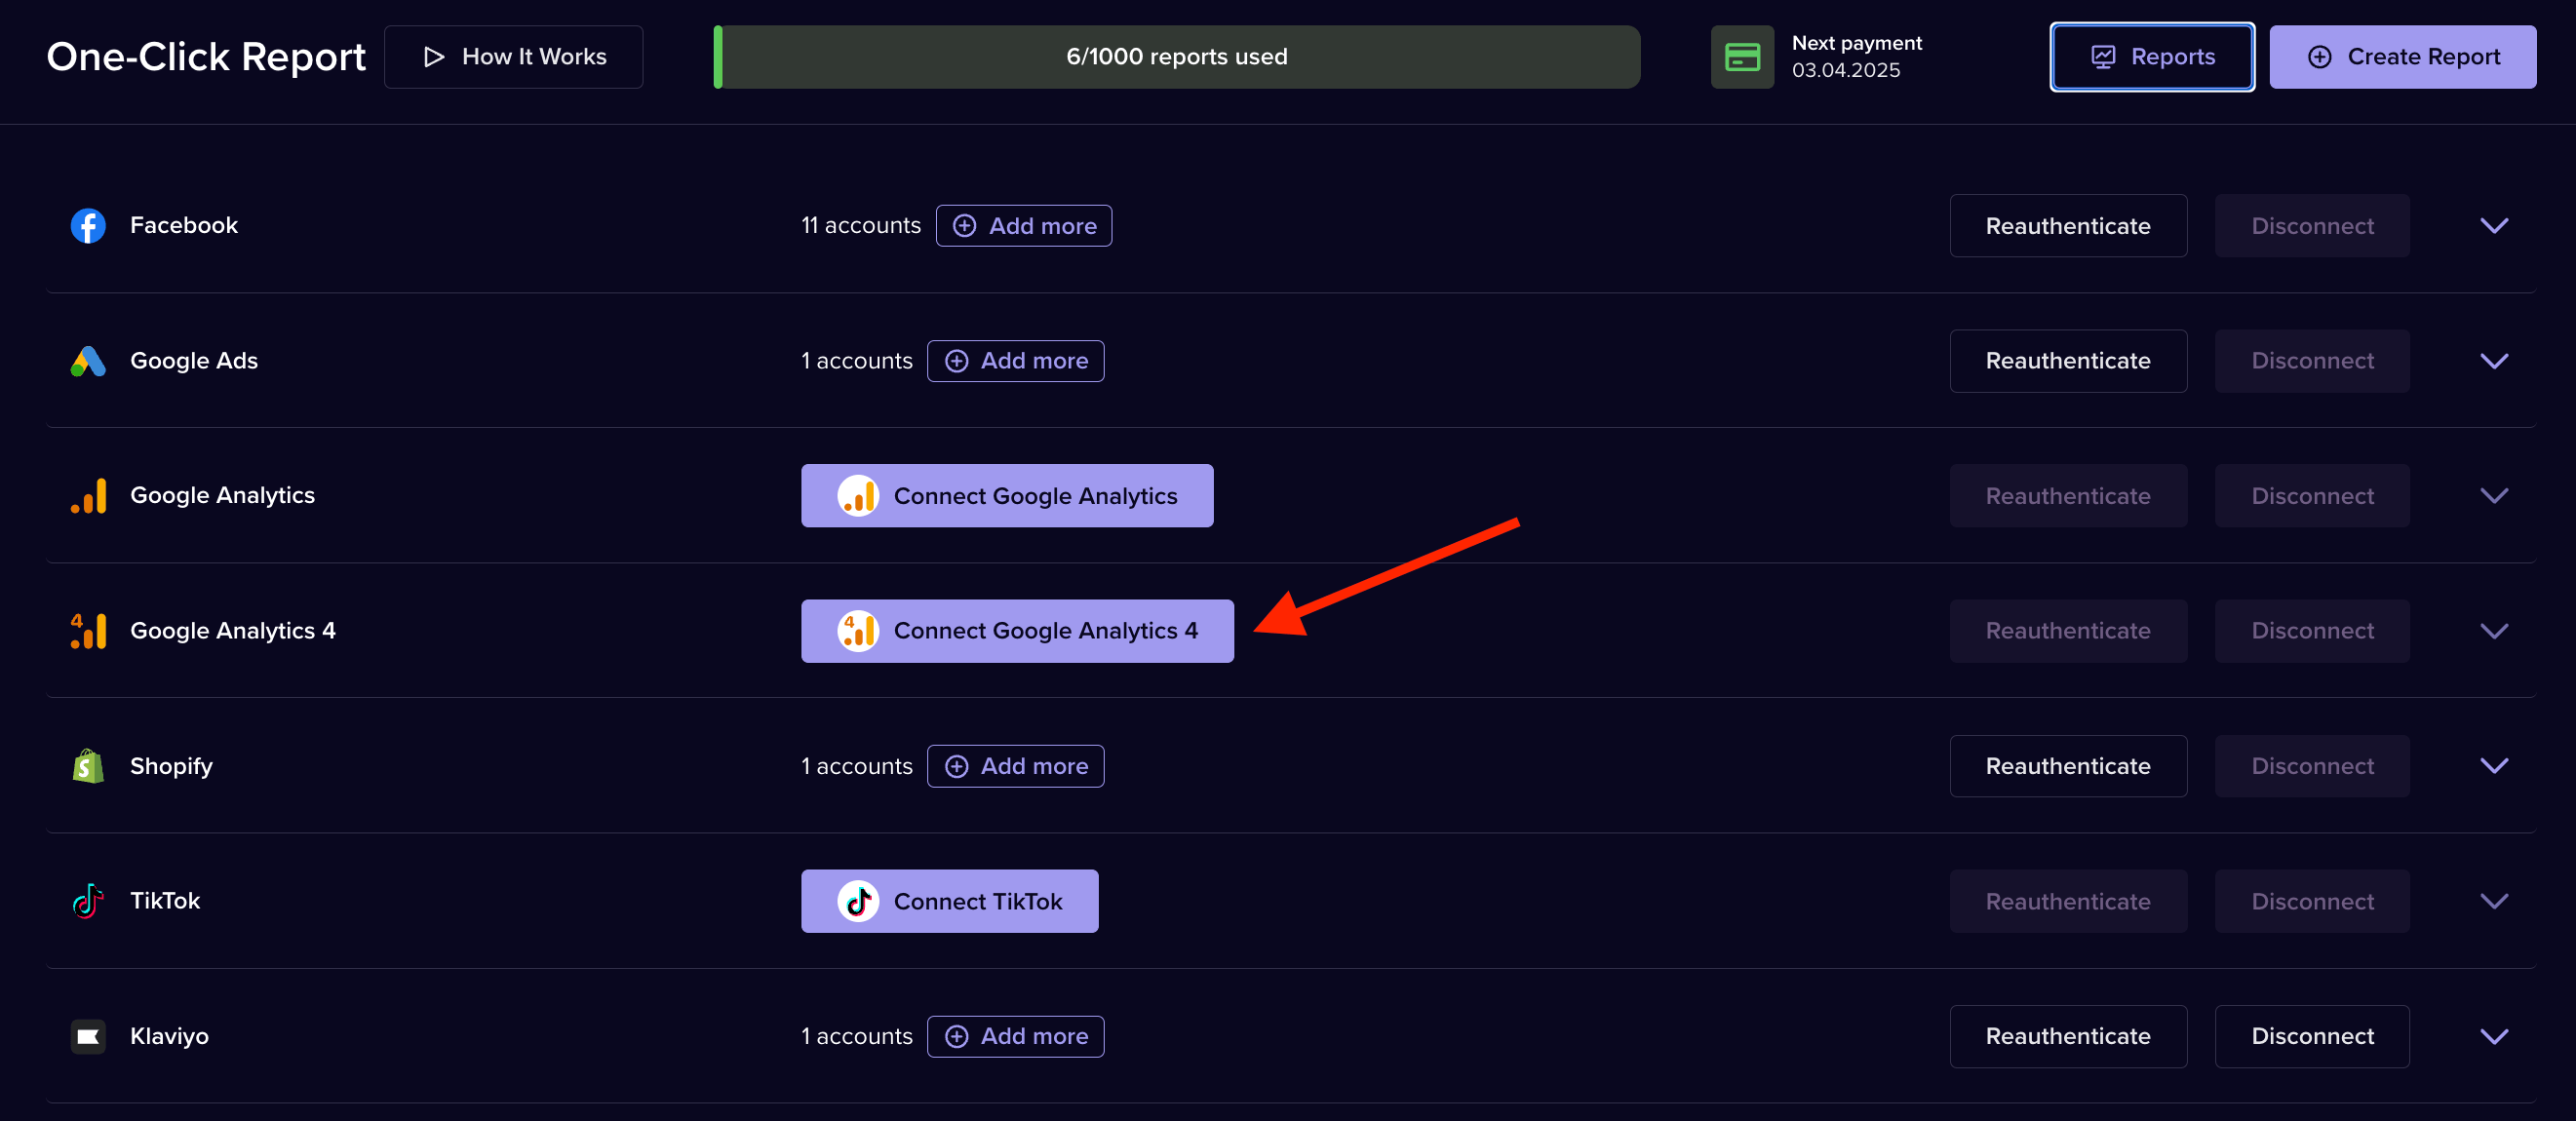Screen dimensions: 2576x1121
Task: Add more Shopify accounts
Action: coord(1015,766)
